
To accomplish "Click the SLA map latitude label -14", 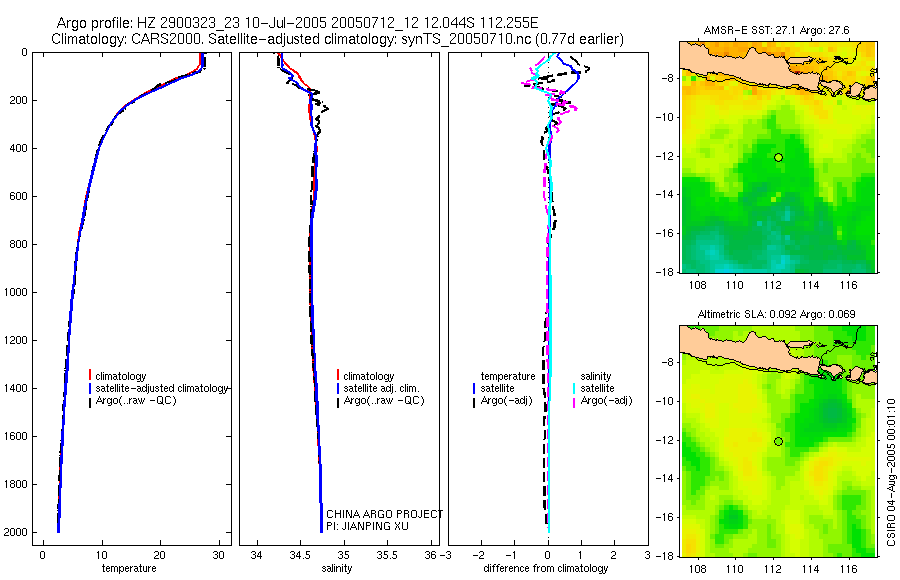I will point(665,478).
